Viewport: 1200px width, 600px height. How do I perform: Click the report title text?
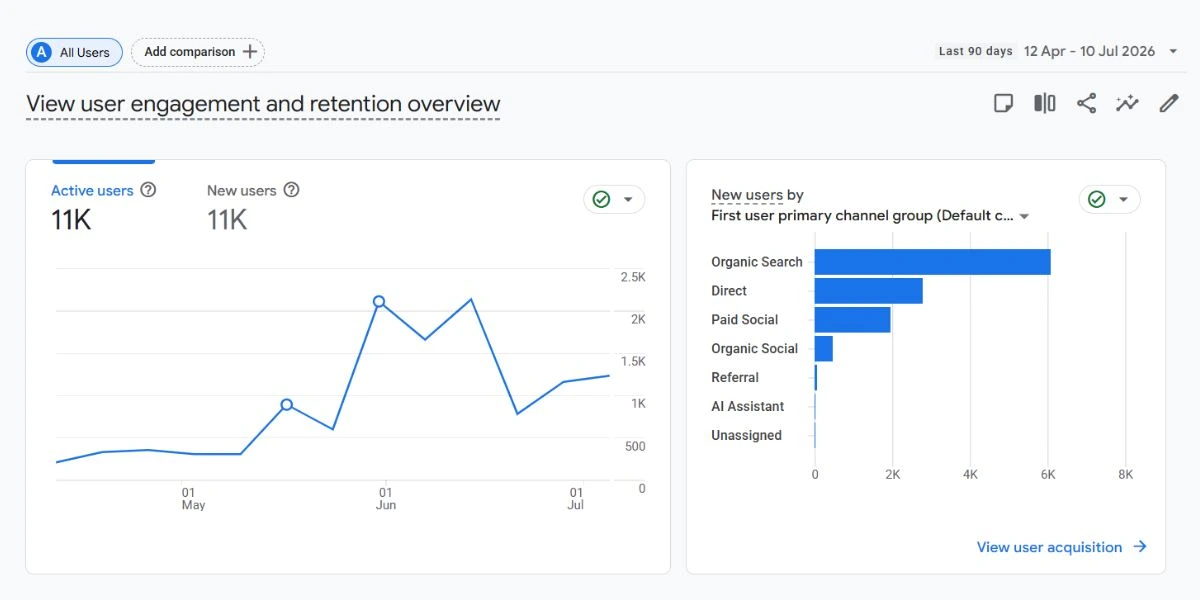click(263, 104)
